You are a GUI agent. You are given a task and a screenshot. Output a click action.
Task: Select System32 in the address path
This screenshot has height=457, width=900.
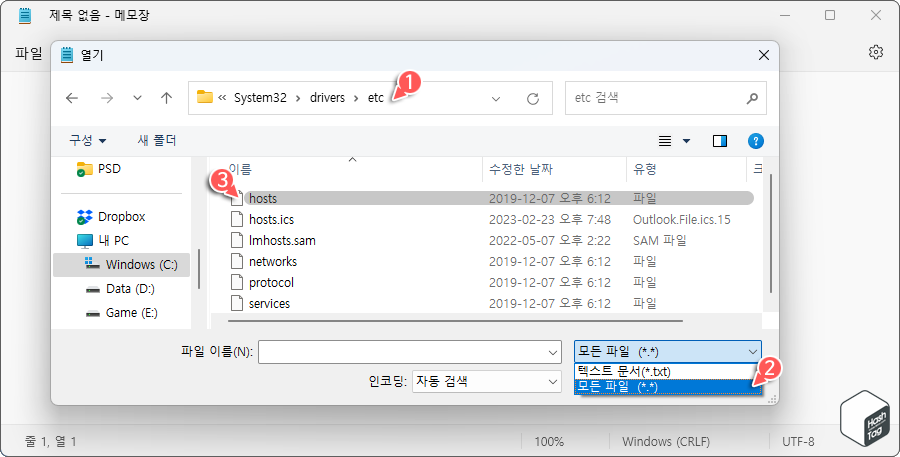[260, 98]
